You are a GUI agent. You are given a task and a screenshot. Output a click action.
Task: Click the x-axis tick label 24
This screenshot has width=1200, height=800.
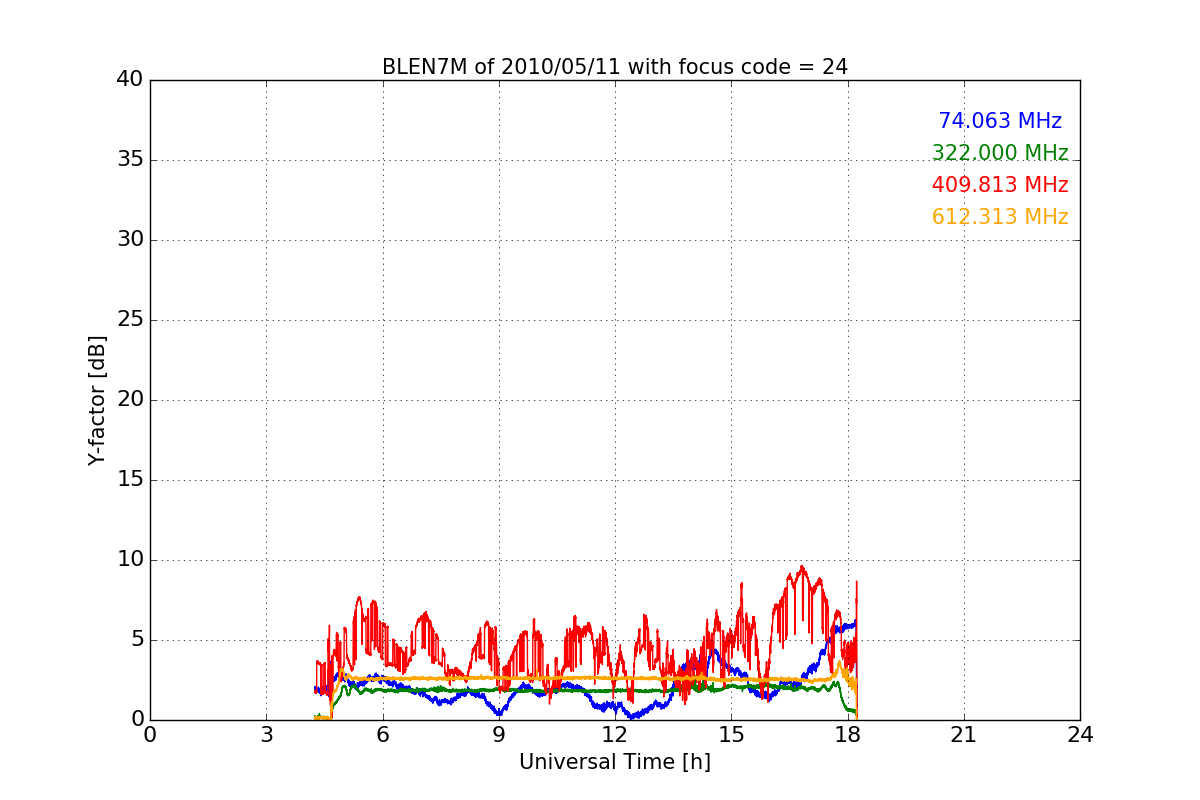(x=1080, y=735)
